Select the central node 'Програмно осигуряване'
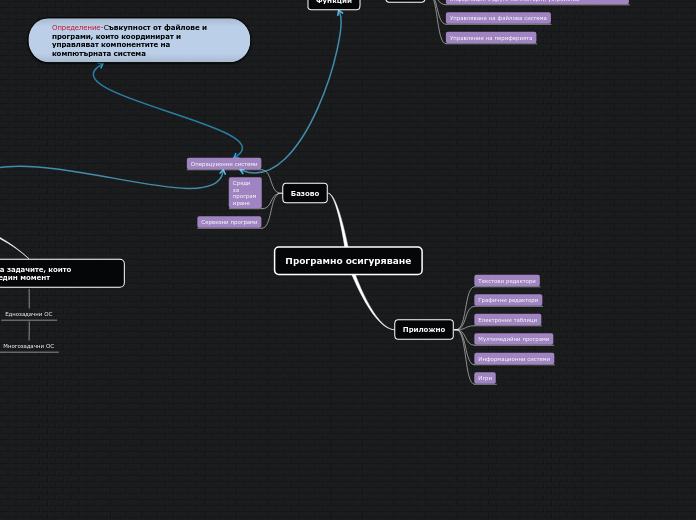The width and height of the screenshot is (696, 520). pyautogui.click(x=348, y=261)
